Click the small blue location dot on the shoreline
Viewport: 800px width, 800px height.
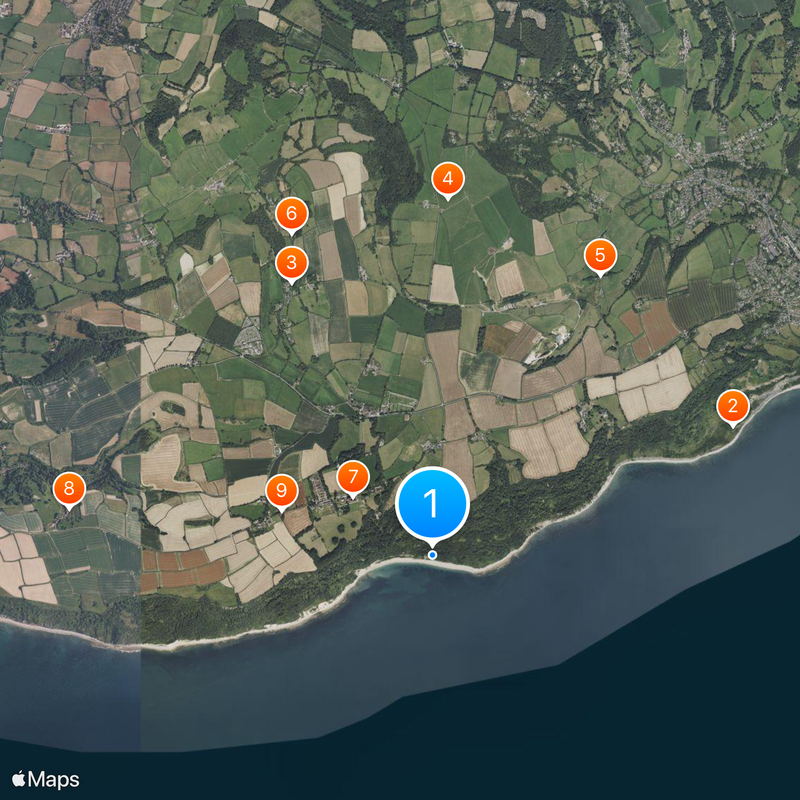pyautogui.click(x=432, y=555)
